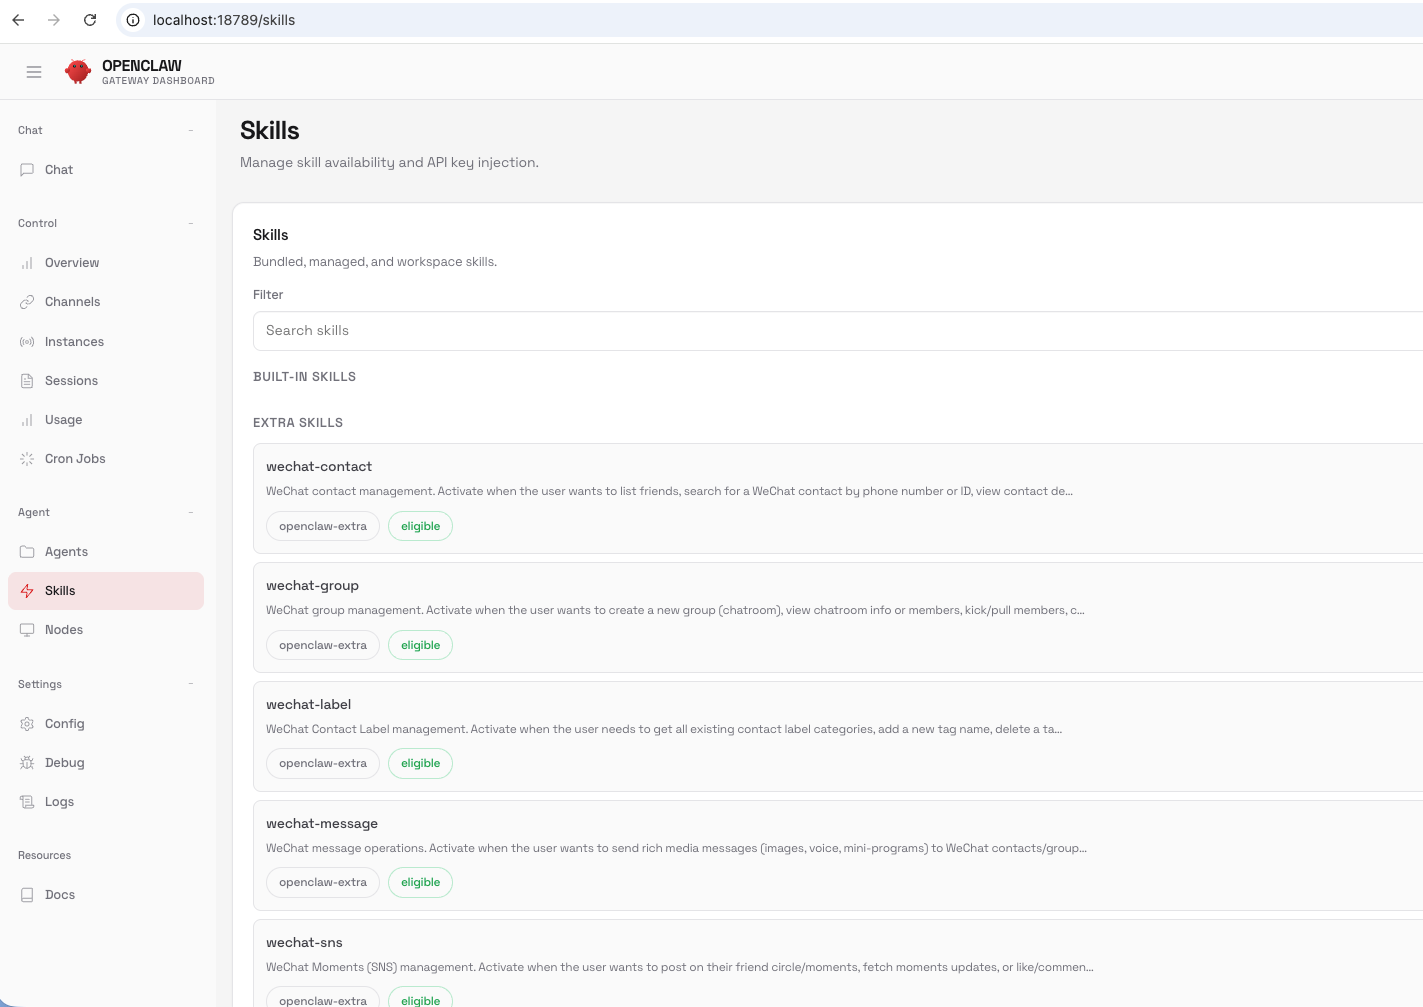Open Chat via the speech bubble icon
Image resolution: width=1423 pixels, height=1007 pixels.
click(27, 169)
